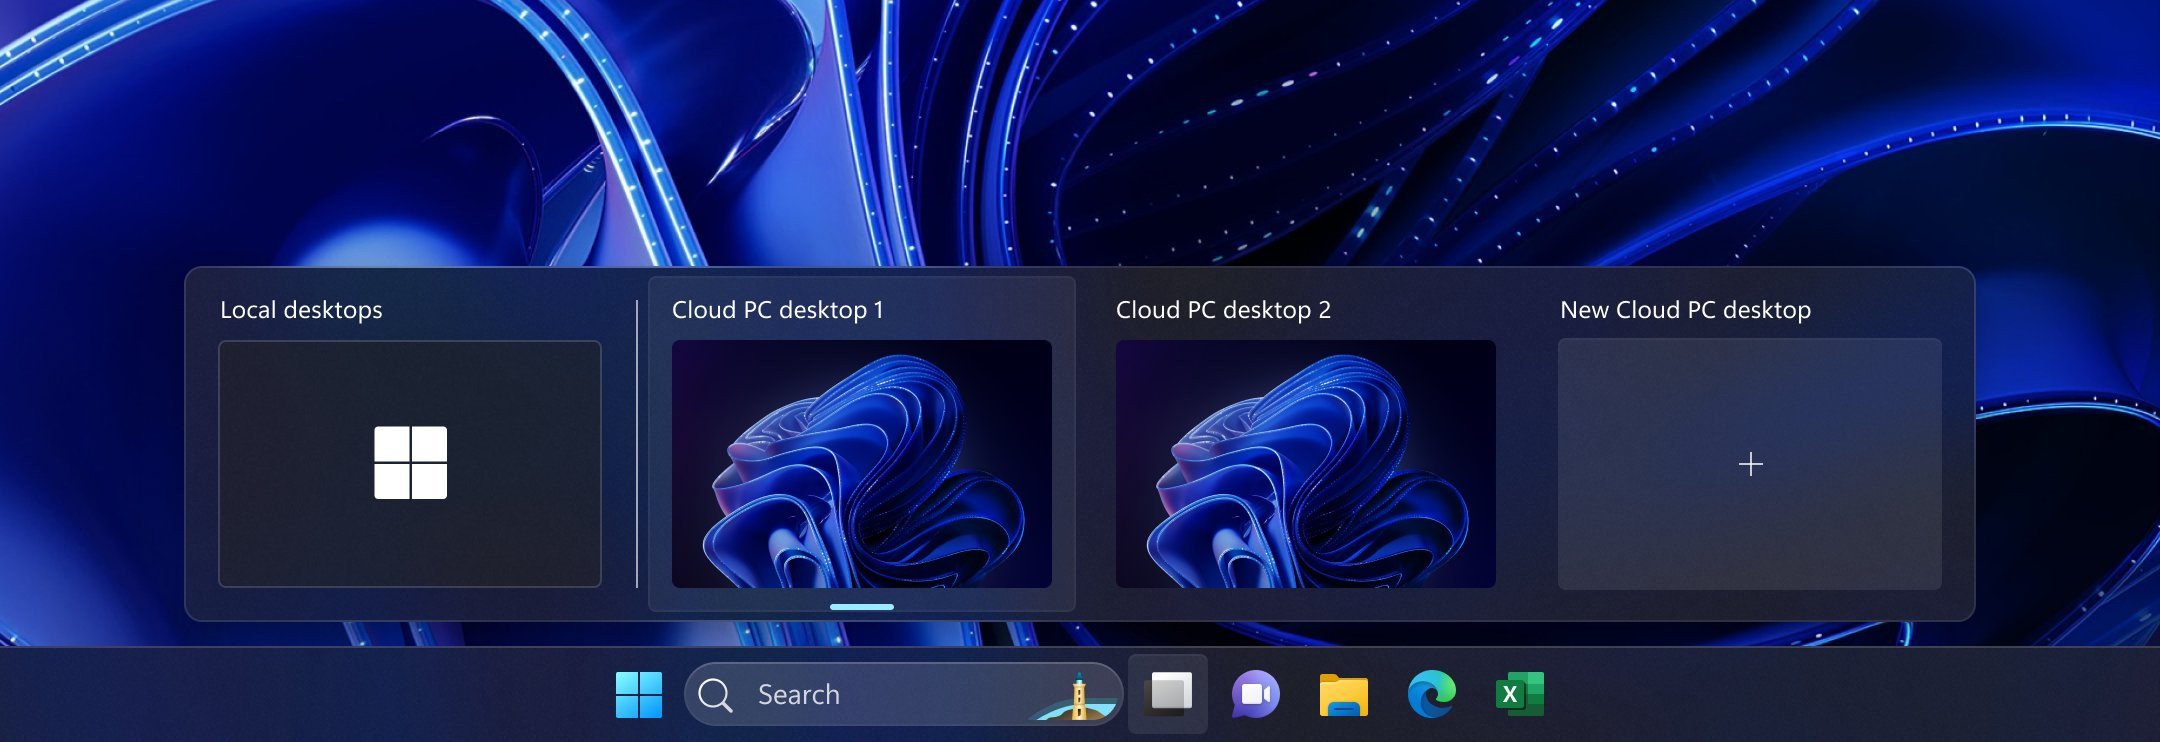The image size is (2160, 742).
Task: Click the Windows logo in Local desktops
Action: tap(410, 463)
